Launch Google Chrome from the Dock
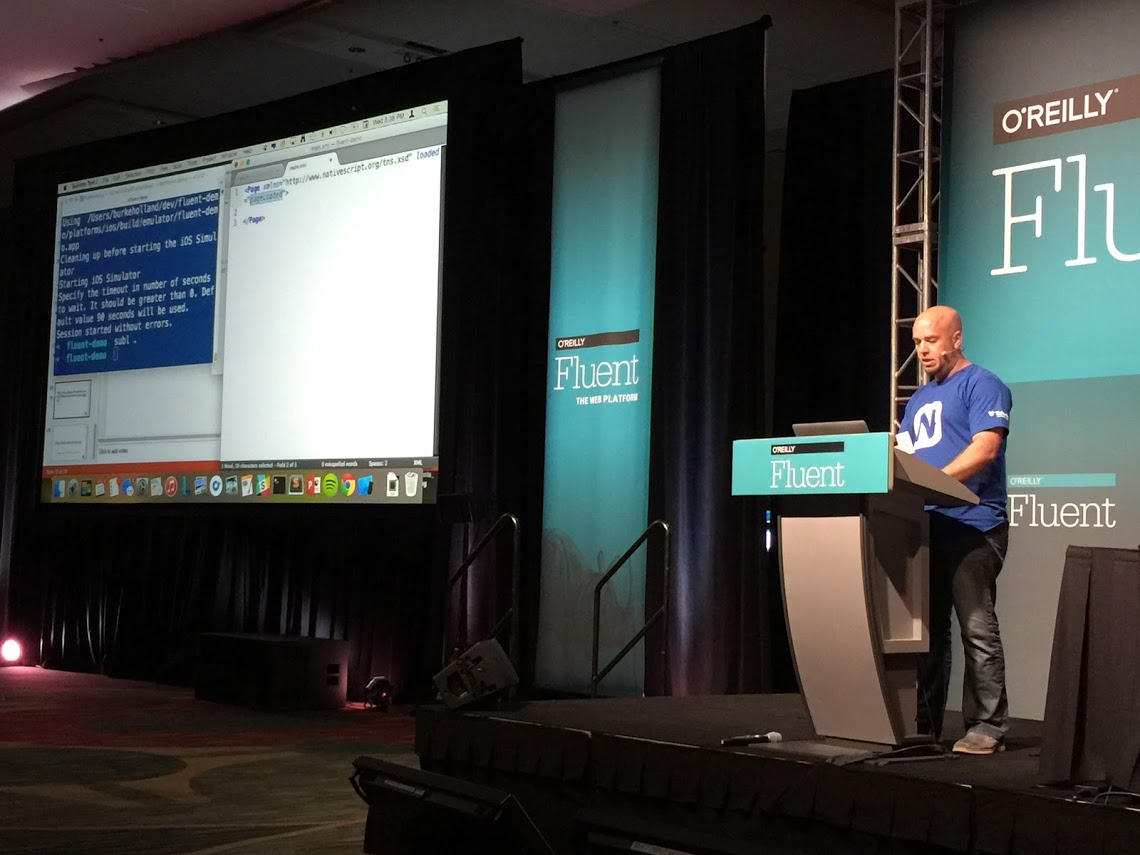Viewport: 1140px width, 855px height. pos(348,487)
